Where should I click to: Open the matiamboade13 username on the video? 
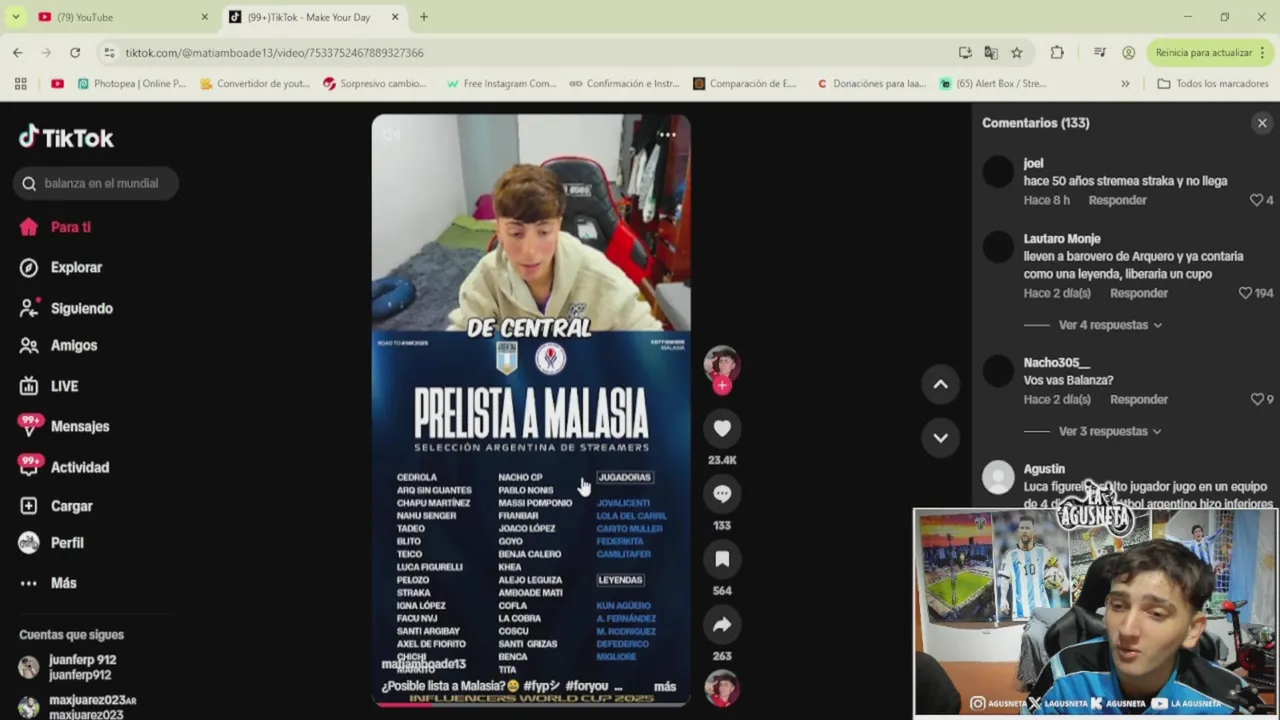pyautogui.click(x=424, y=664)
